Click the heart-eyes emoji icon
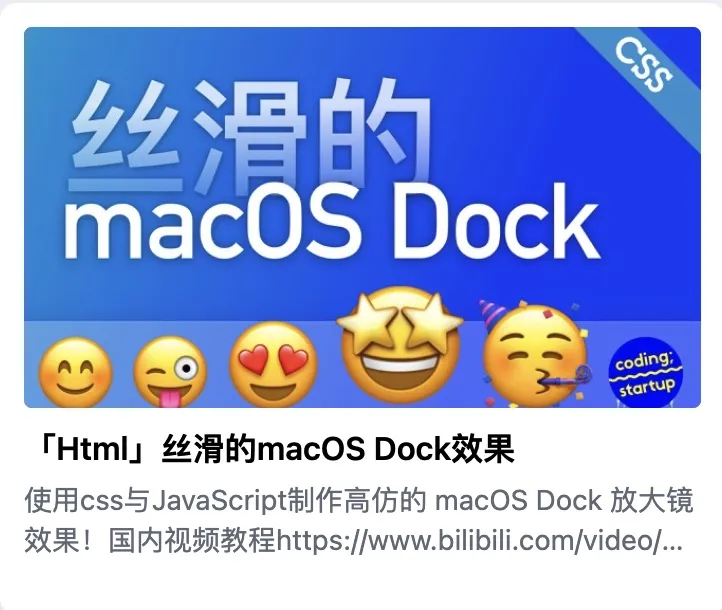Viewport: 722px width, 610px height. click(x=273, y=365)
